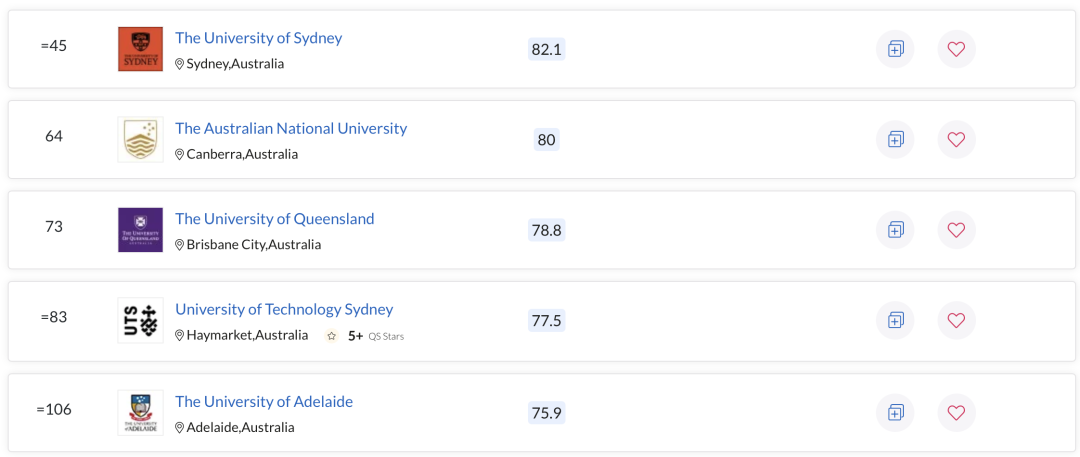
Task: Click the University of Sydney logo
Action: [141, 49]
